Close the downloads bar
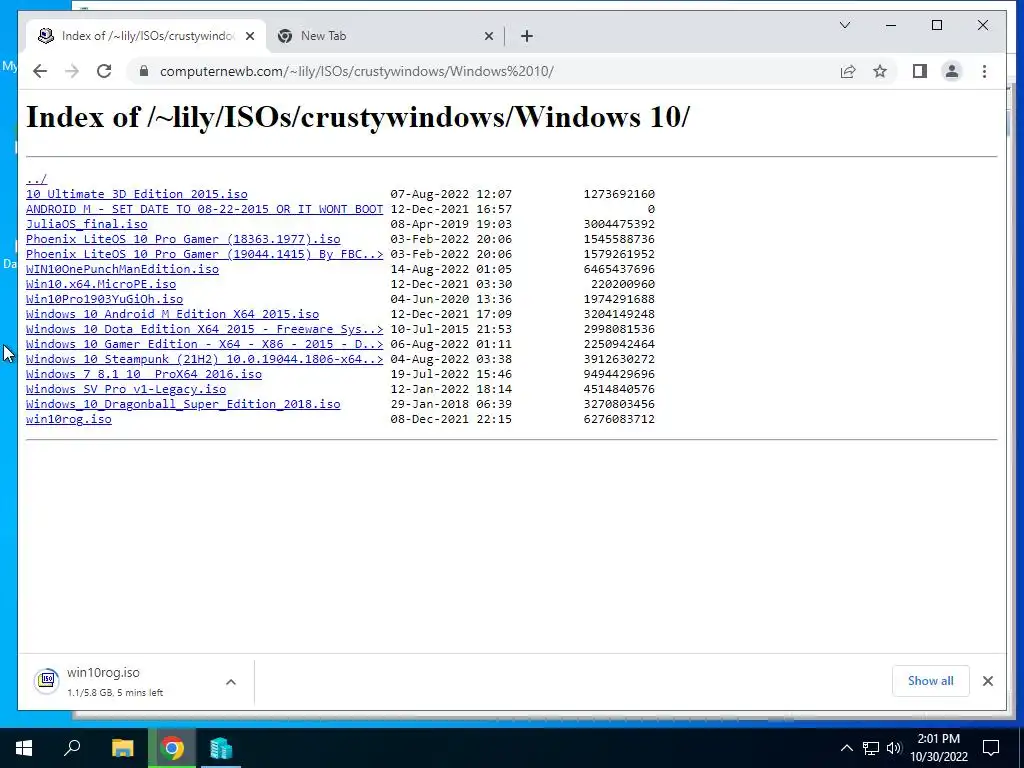Viewport: 1024px width, 768px height. [987, 681]
